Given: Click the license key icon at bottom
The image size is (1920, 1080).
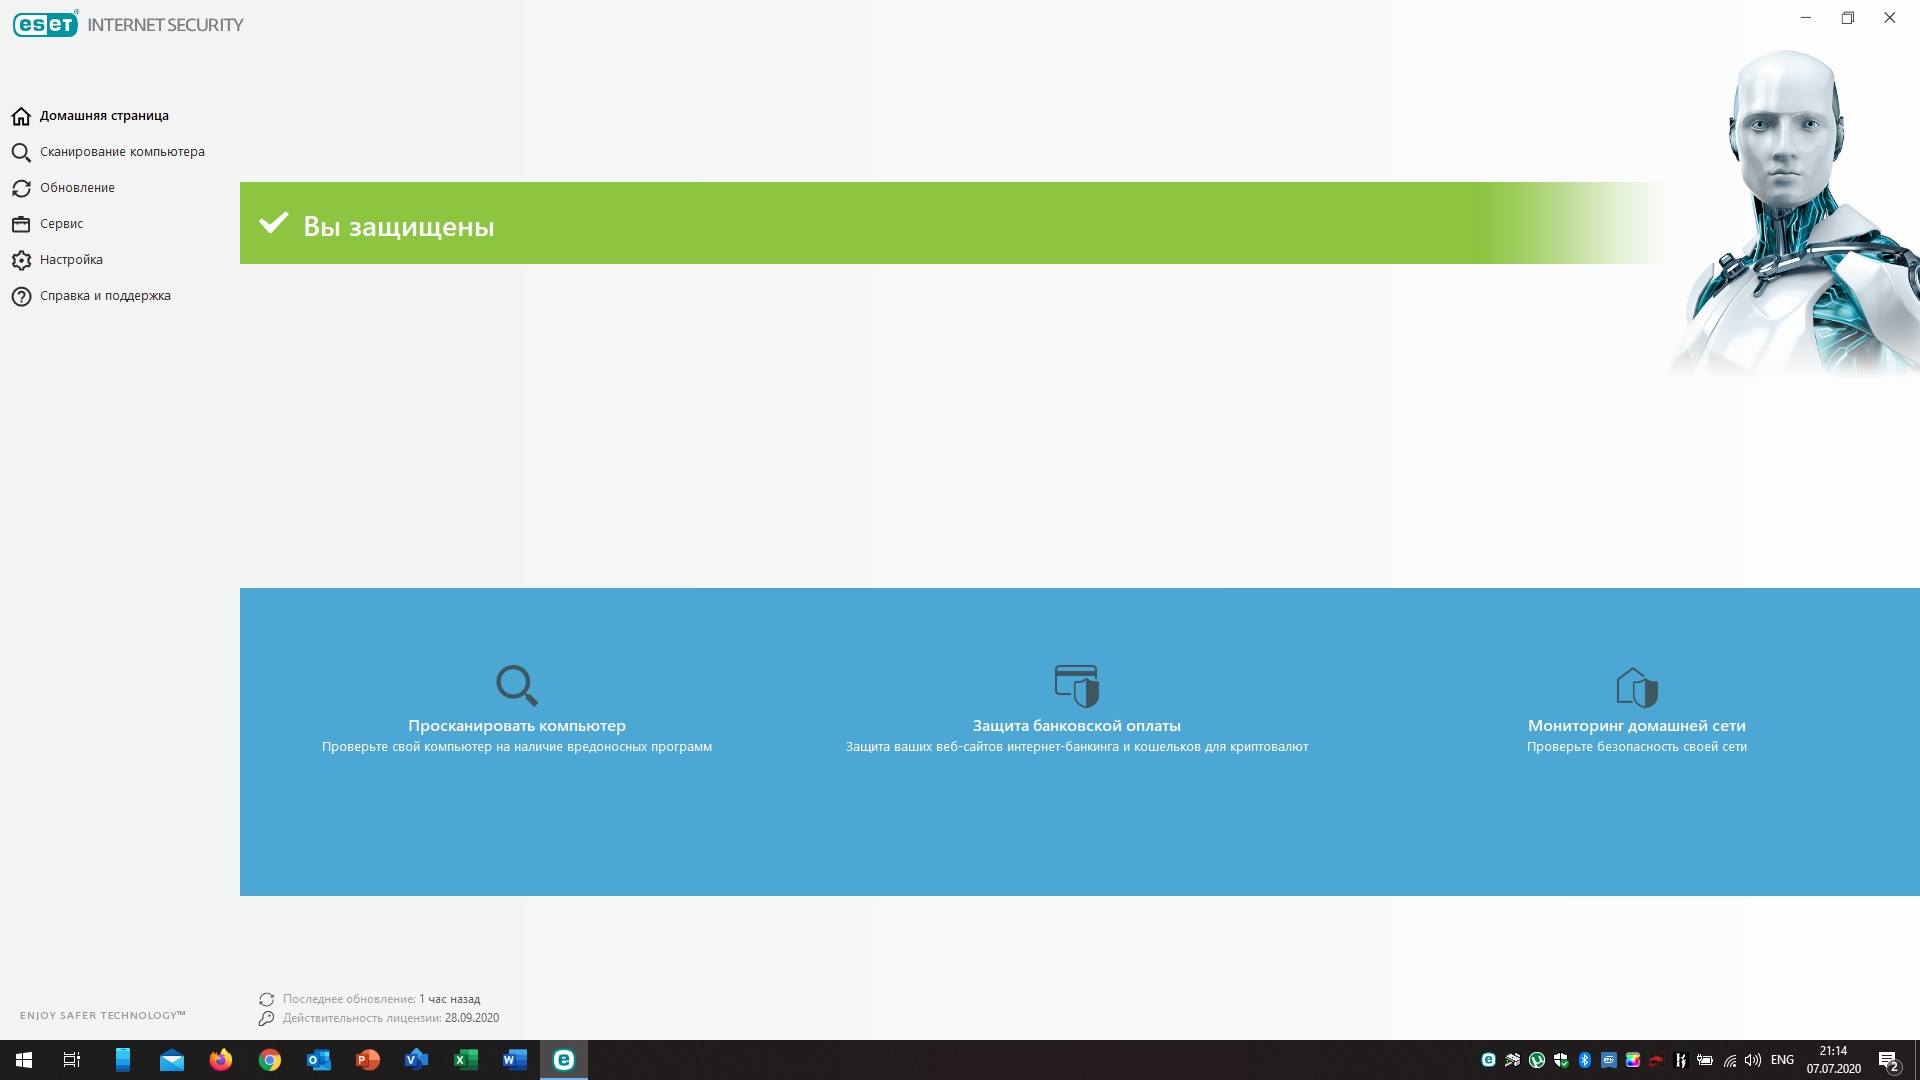Looking at the screenshot, I should (x=266, y=1018).
